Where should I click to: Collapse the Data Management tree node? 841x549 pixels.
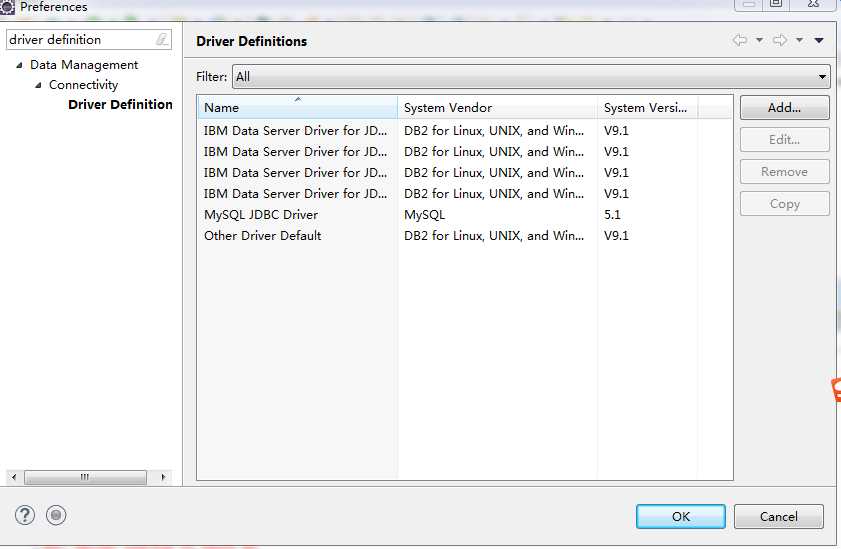coord(19,65)
